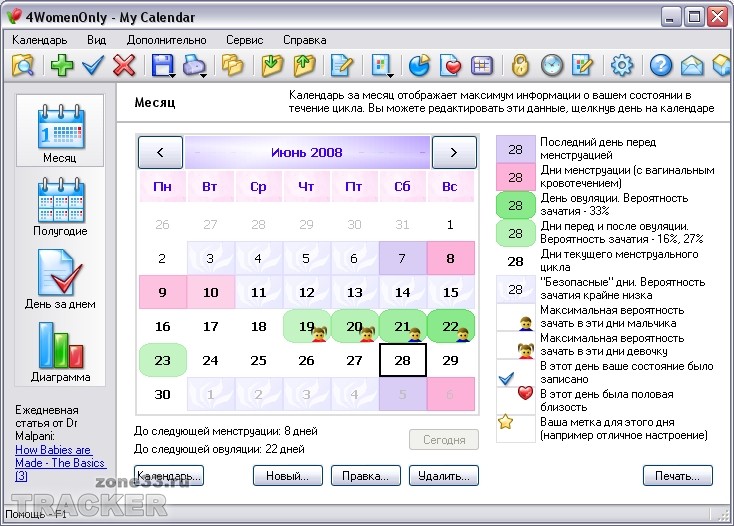Viewport: 734px width, 526px height.
Task: Open the Полугодие view in sidebar
Action: coord(60,206)
